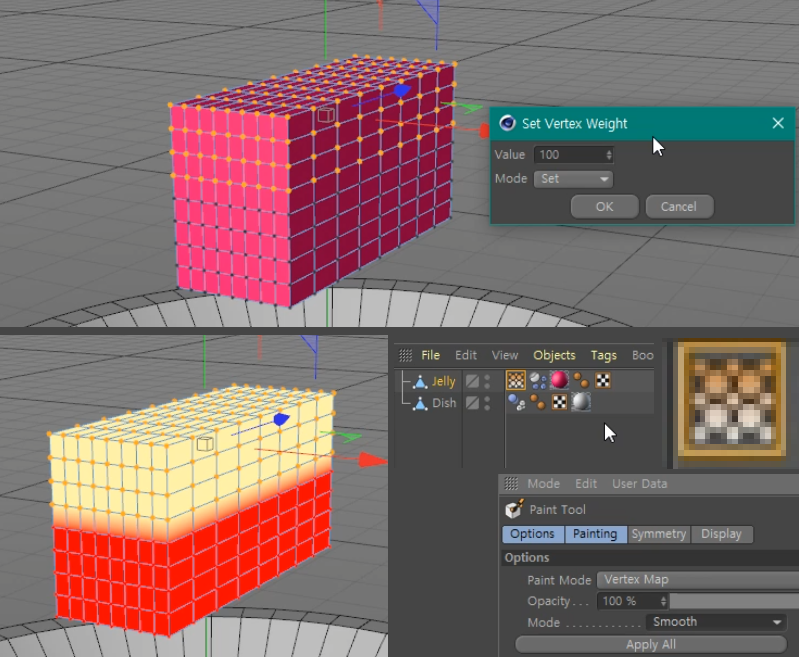Open the Paint Mode Vertex Map dropdown

pos(698,580)
